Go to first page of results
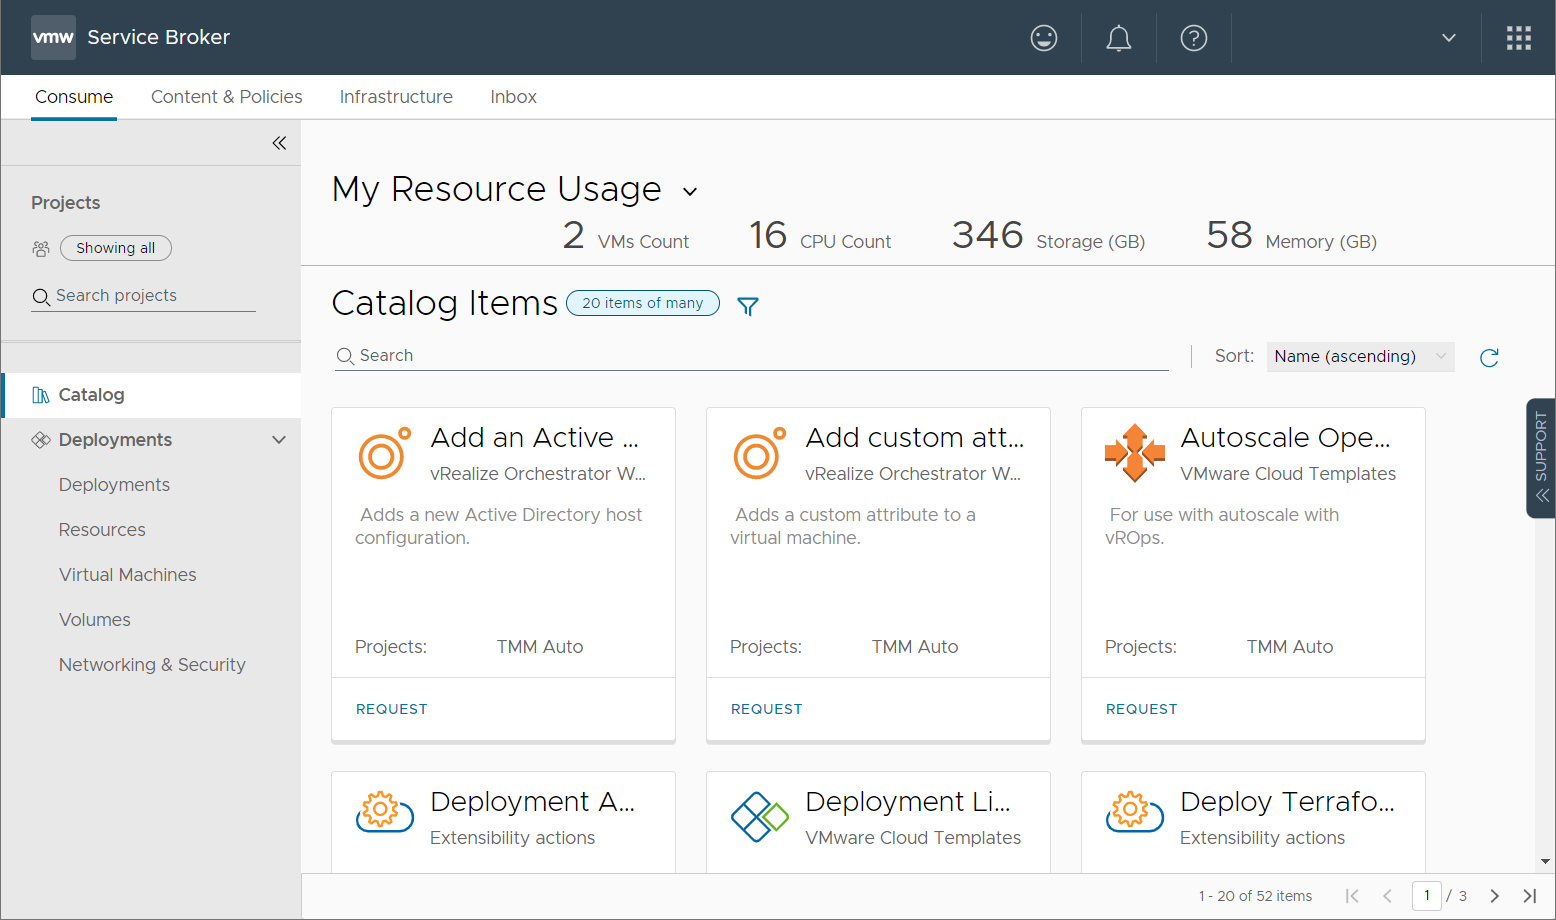The height and width of the screenshot is (920, 1556). (x=1352, y=896)
